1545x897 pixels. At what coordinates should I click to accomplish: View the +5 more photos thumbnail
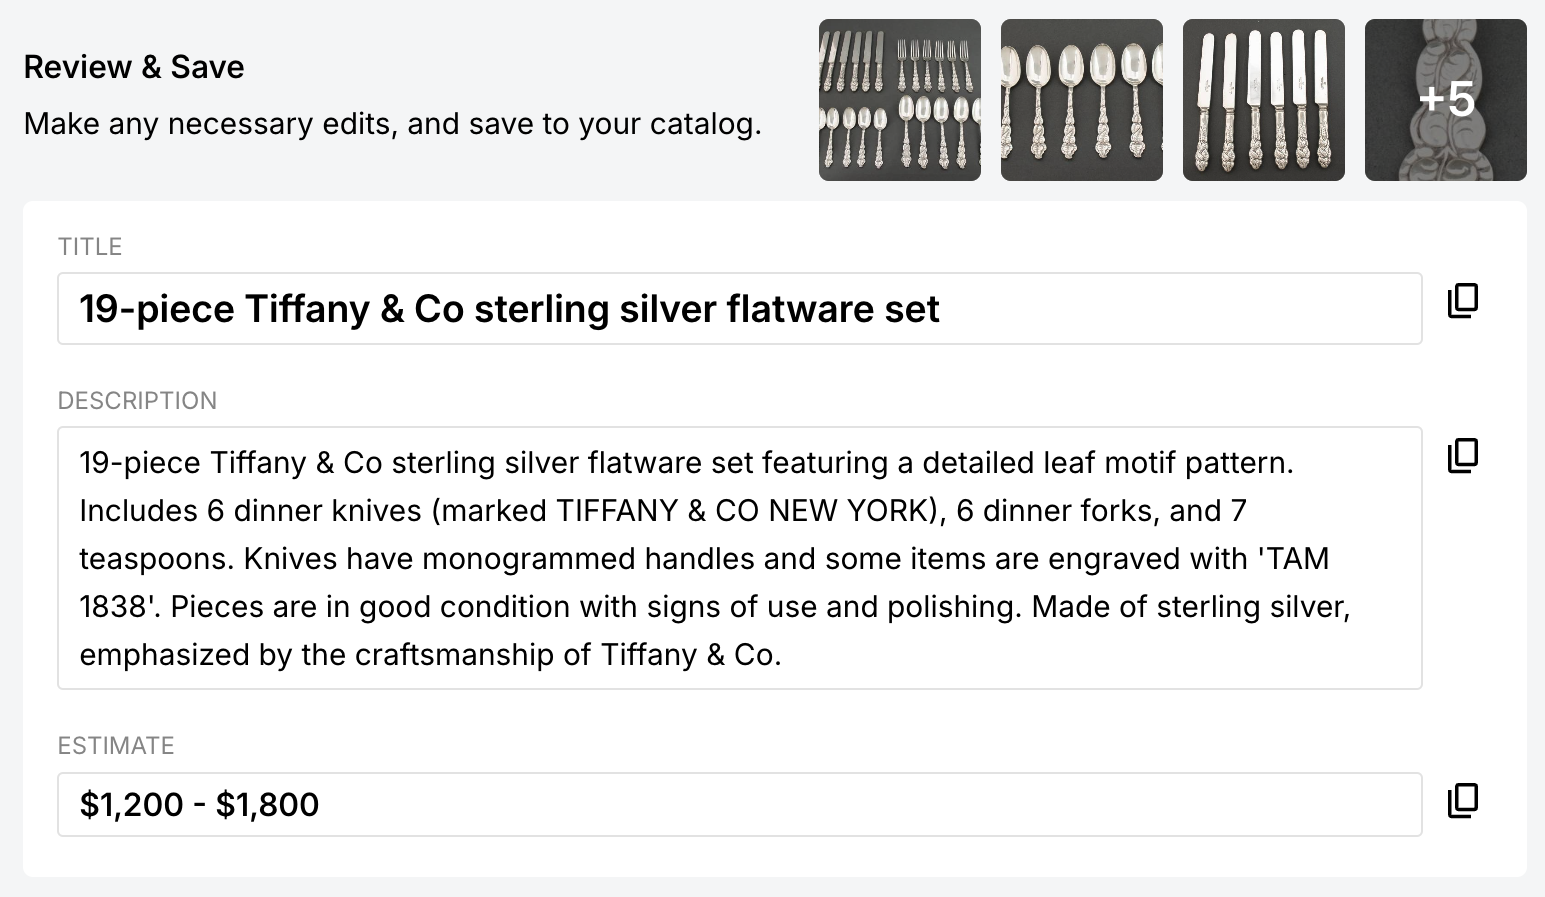click(1445, 100)
